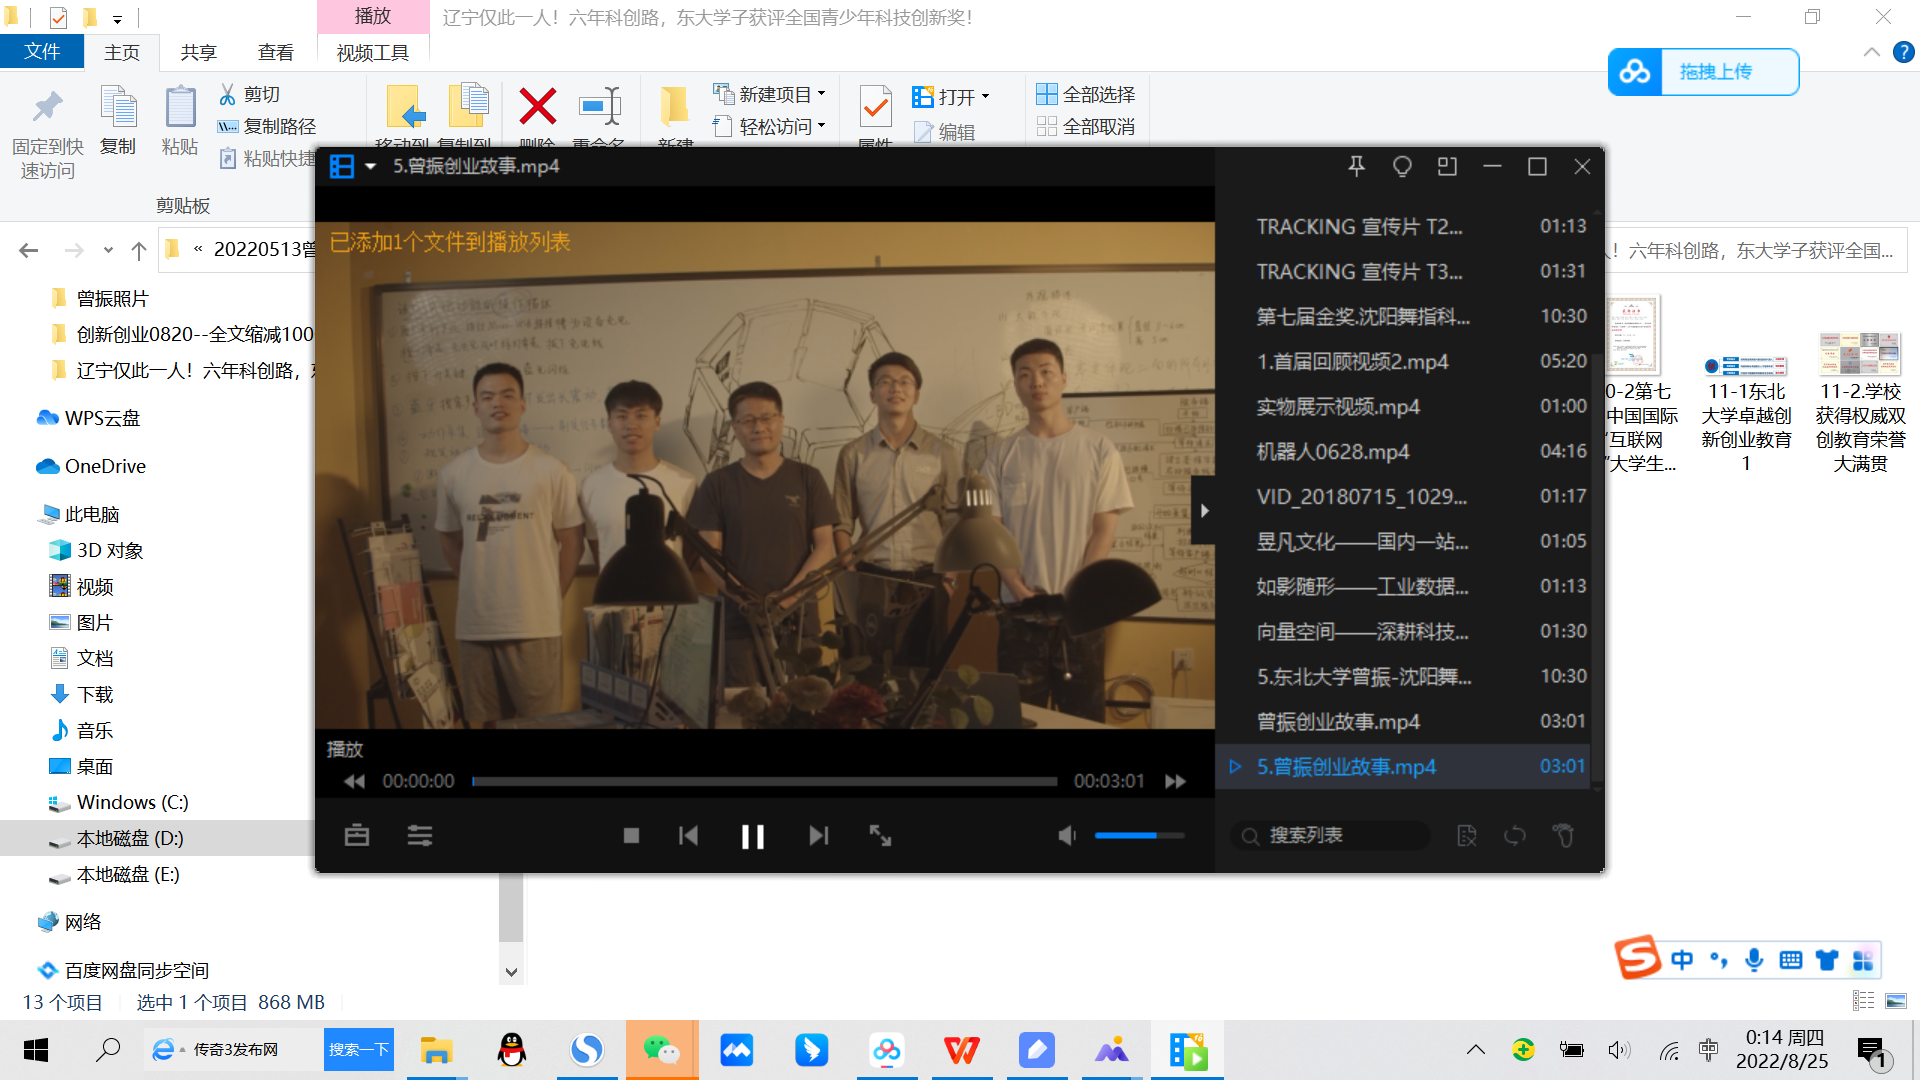The image size is (1920, 1080).
Task: Stop video playback
Action: point(631,836)
